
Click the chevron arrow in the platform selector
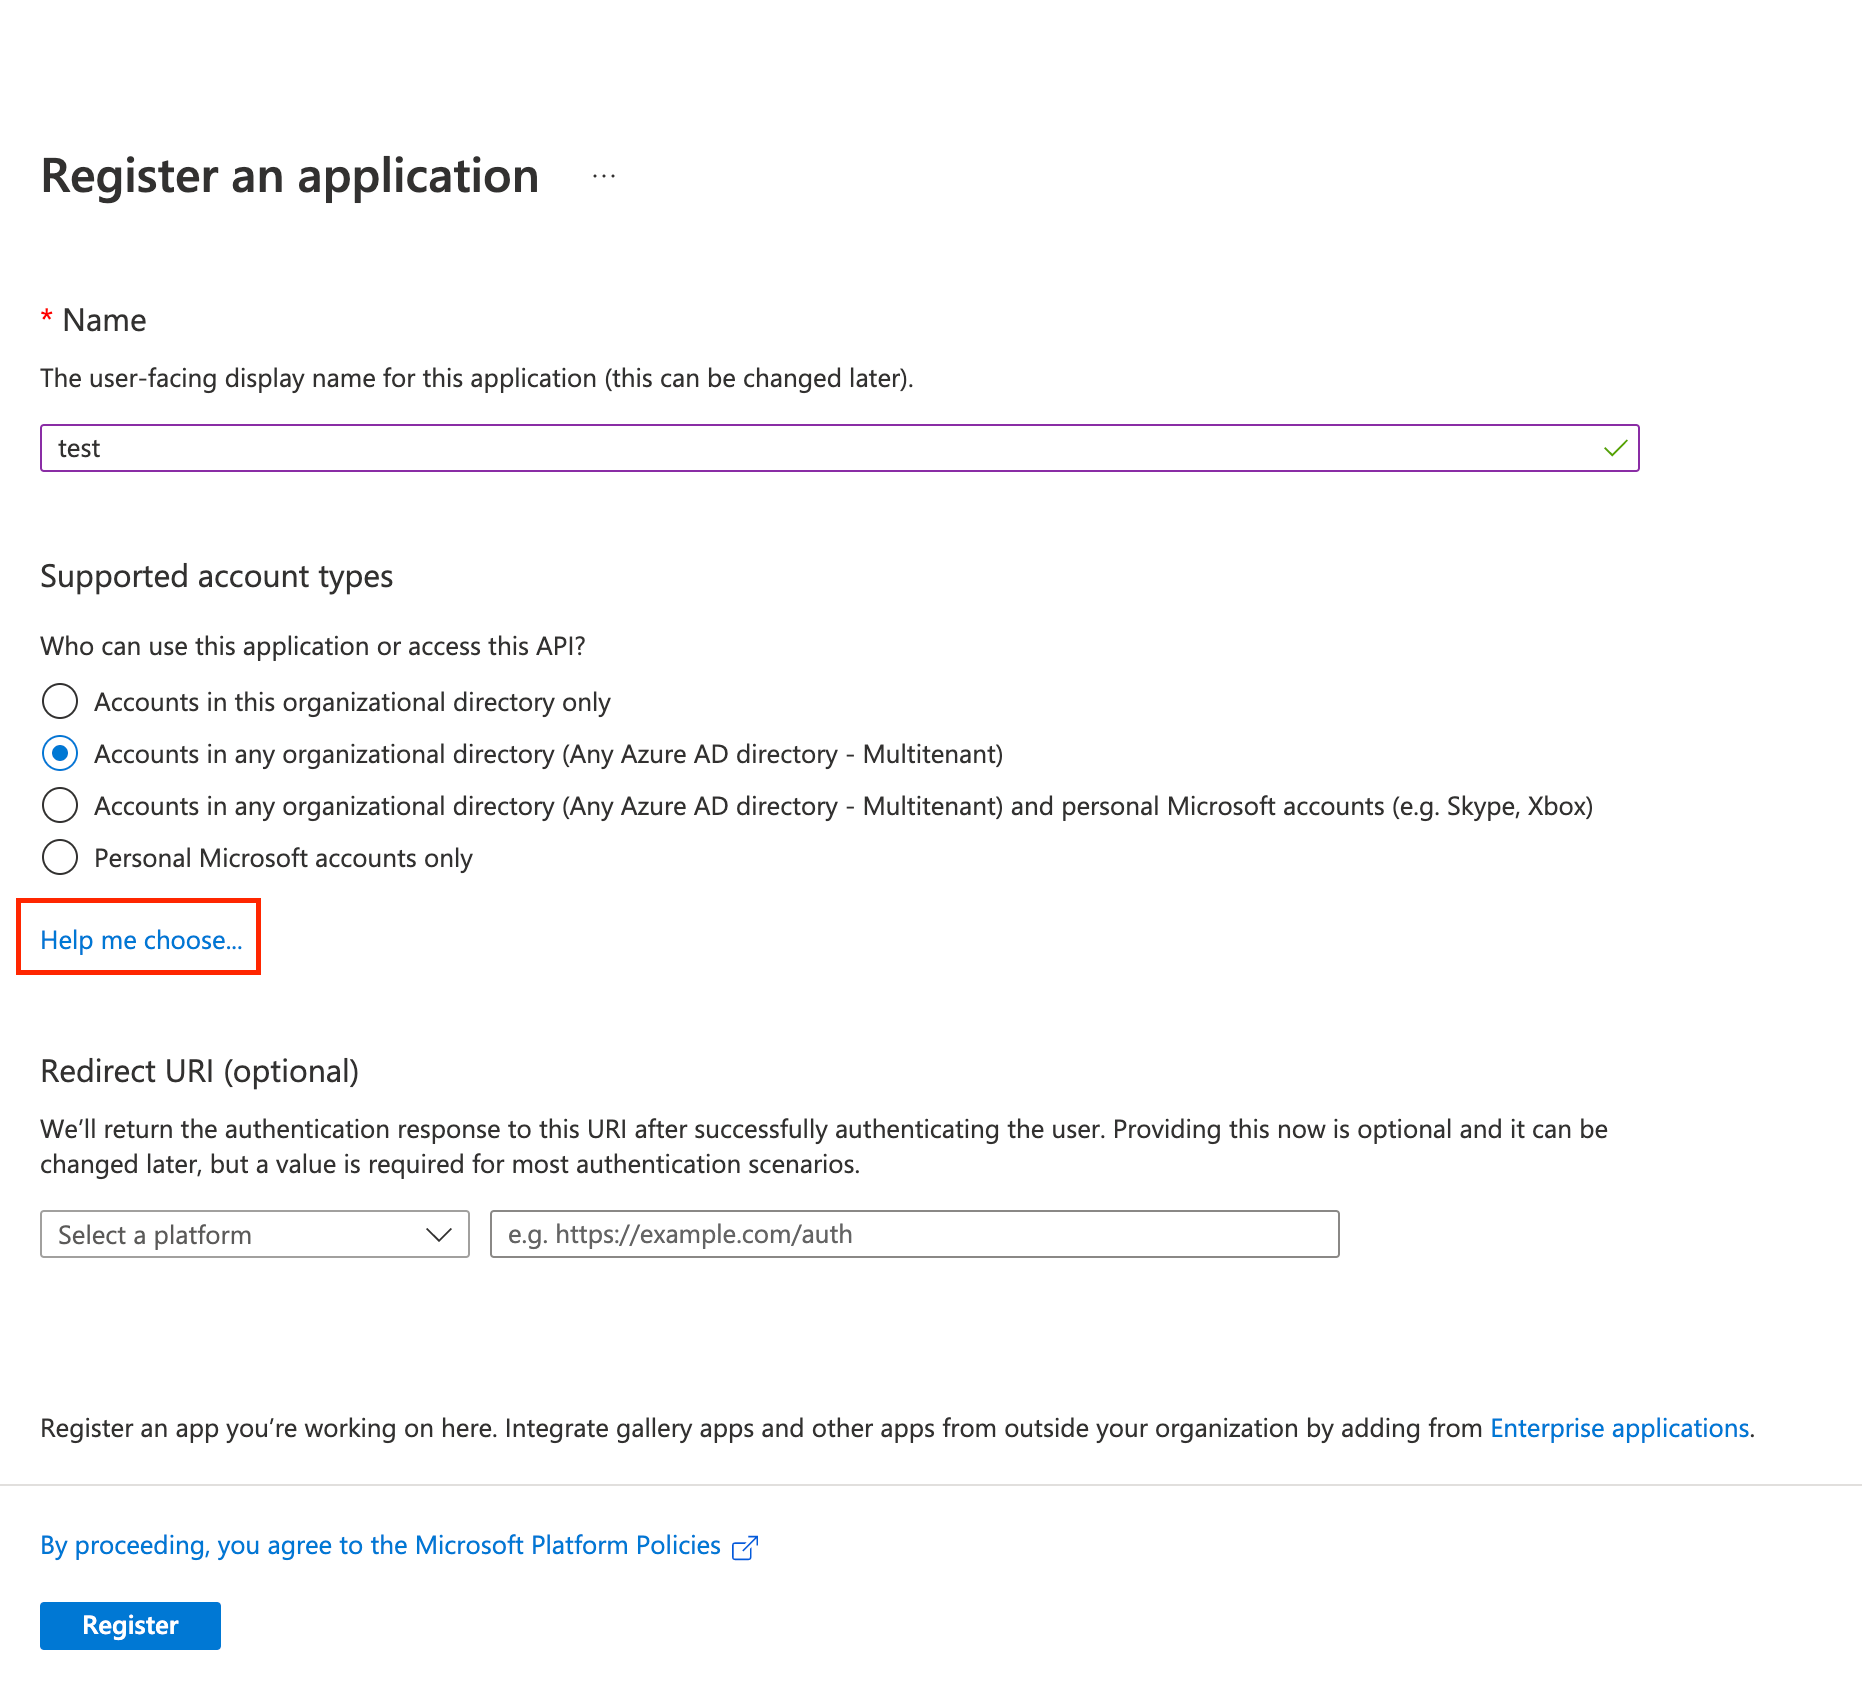coord(438,1235)
